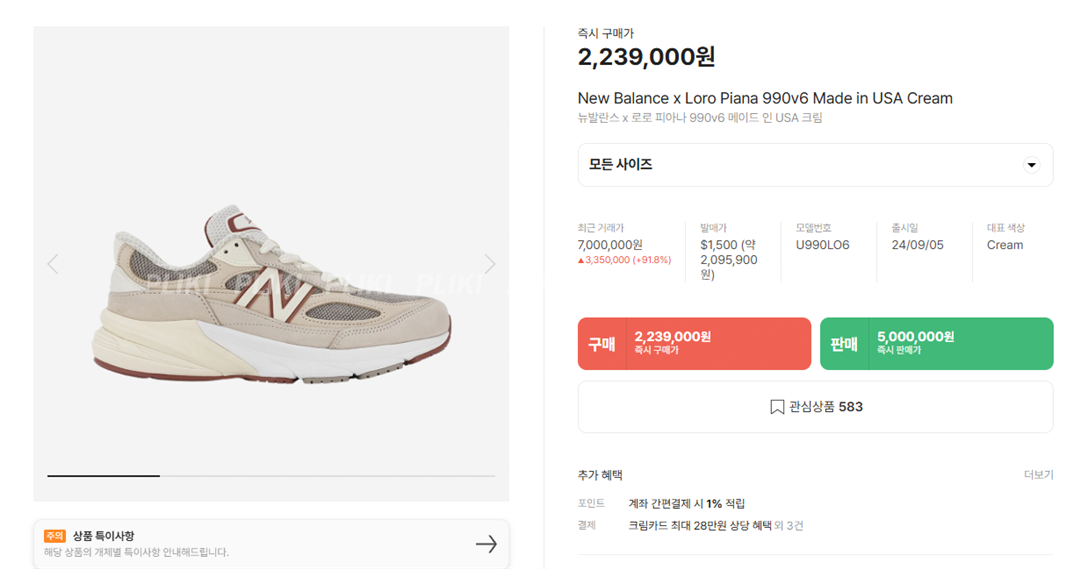Select the 크림카드 최대 28만원 benefit
The width and height of the screenshot is (1080, 569).
700,525
